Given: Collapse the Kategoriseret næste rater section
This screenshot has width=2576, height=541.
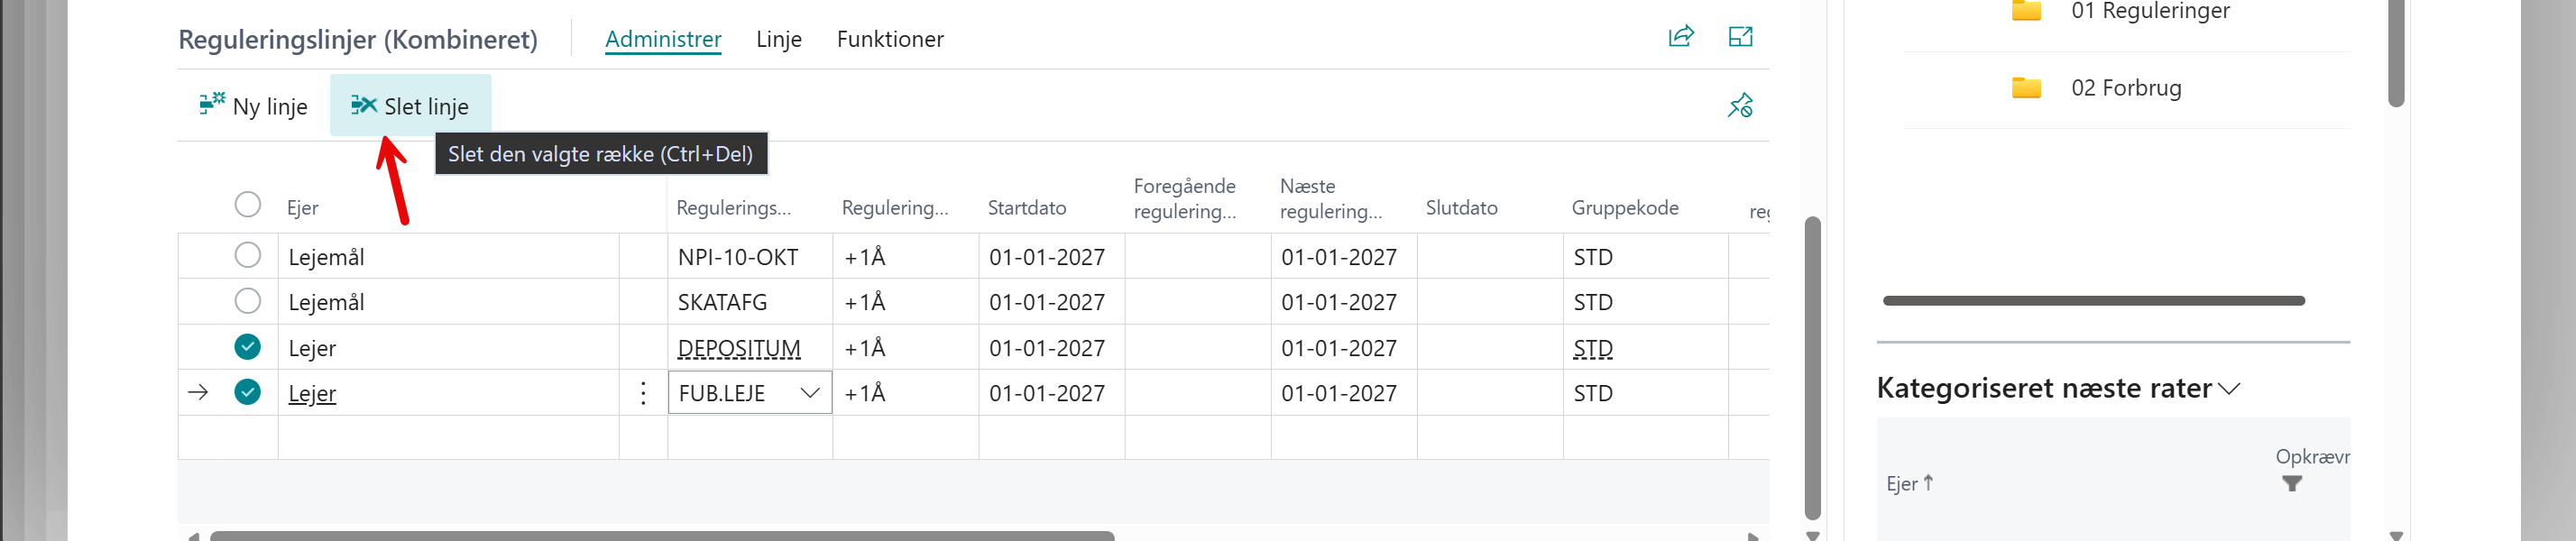Looking at the screenshot, I should [x=2229, y=389].
